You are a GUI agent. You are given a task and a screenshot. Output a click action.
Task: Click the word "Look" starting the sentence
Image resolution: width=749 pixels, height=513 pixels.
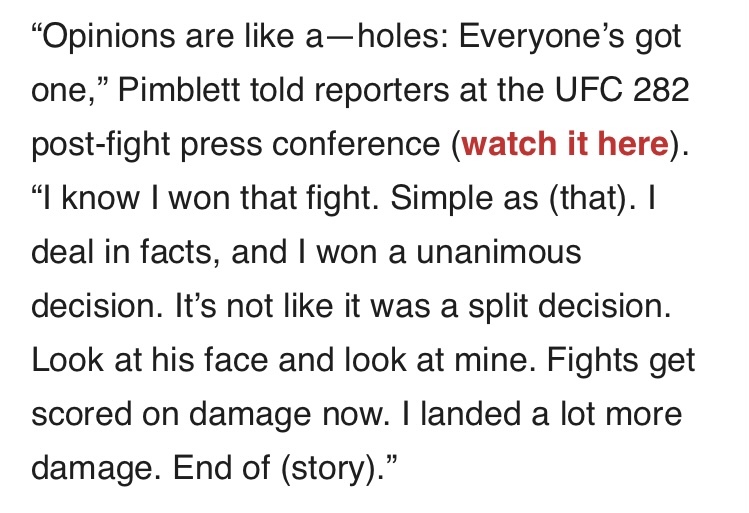(67, 359)
